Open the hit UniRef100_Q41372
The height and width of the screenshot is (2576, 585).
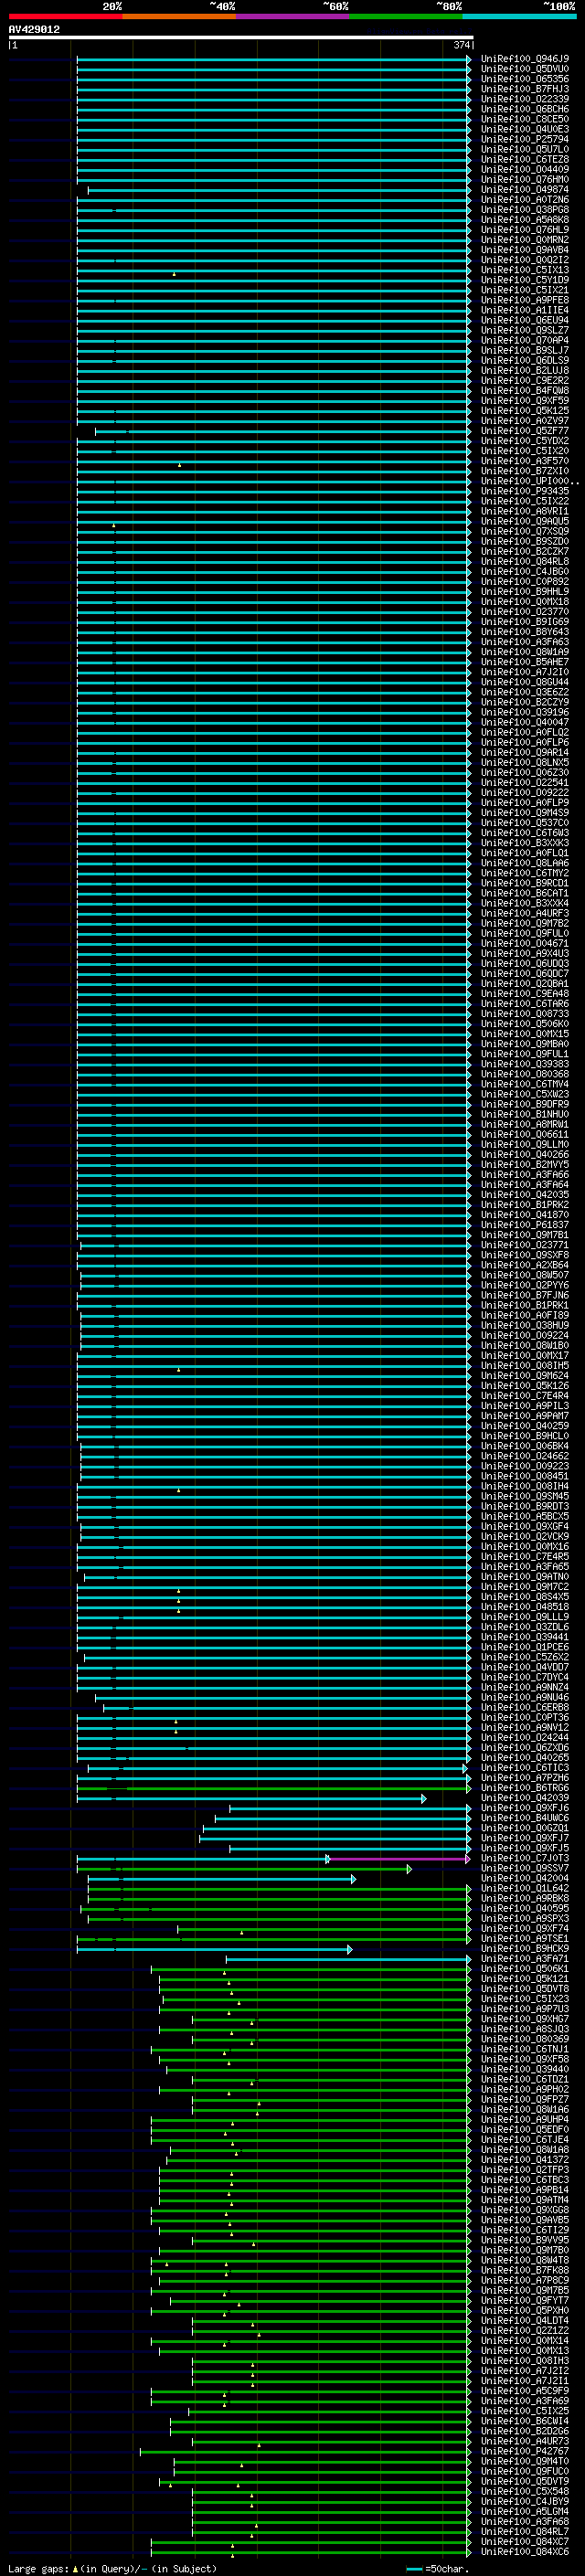[524, 2159]
